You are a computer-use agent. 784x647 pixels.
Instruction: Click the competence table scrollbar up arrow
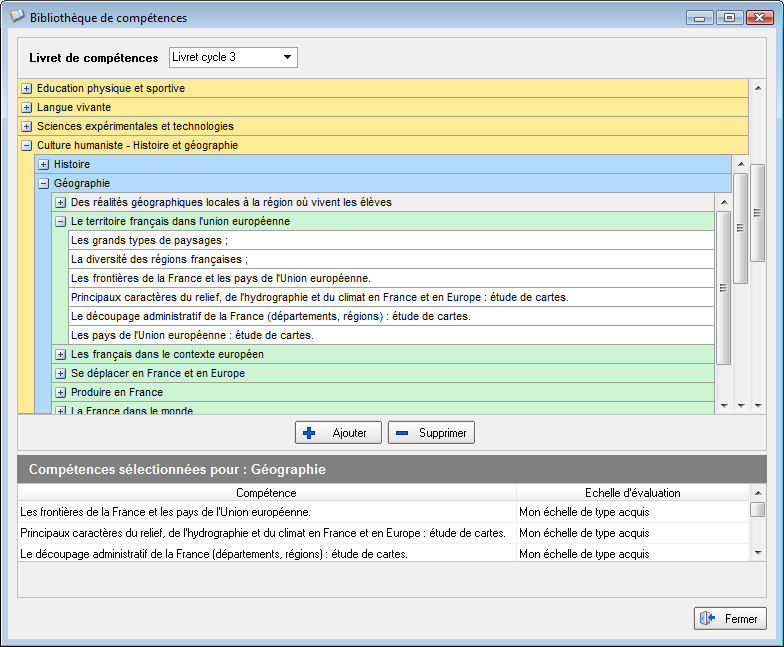coord(758,493)
